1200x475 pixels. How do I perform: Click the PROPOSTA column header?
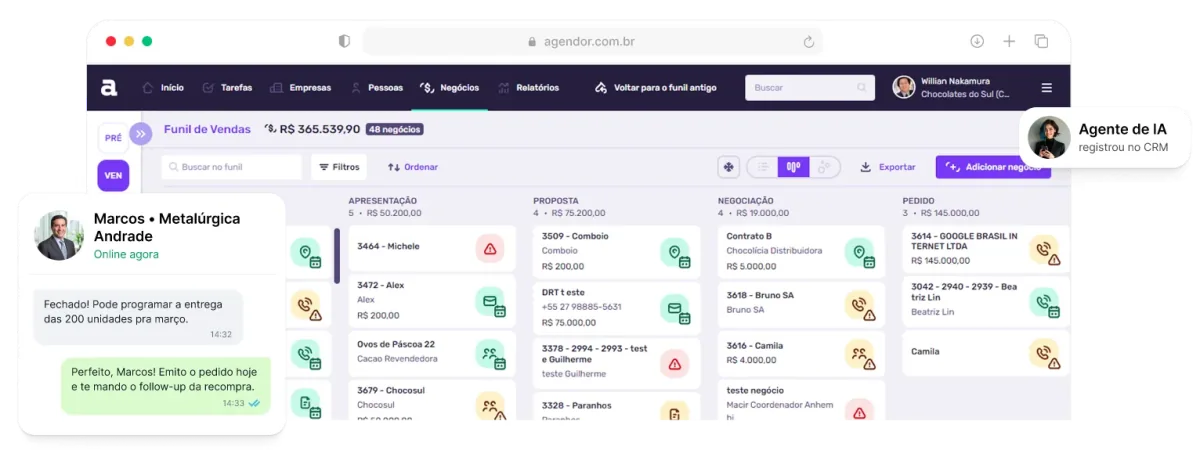tap(556, 200)
